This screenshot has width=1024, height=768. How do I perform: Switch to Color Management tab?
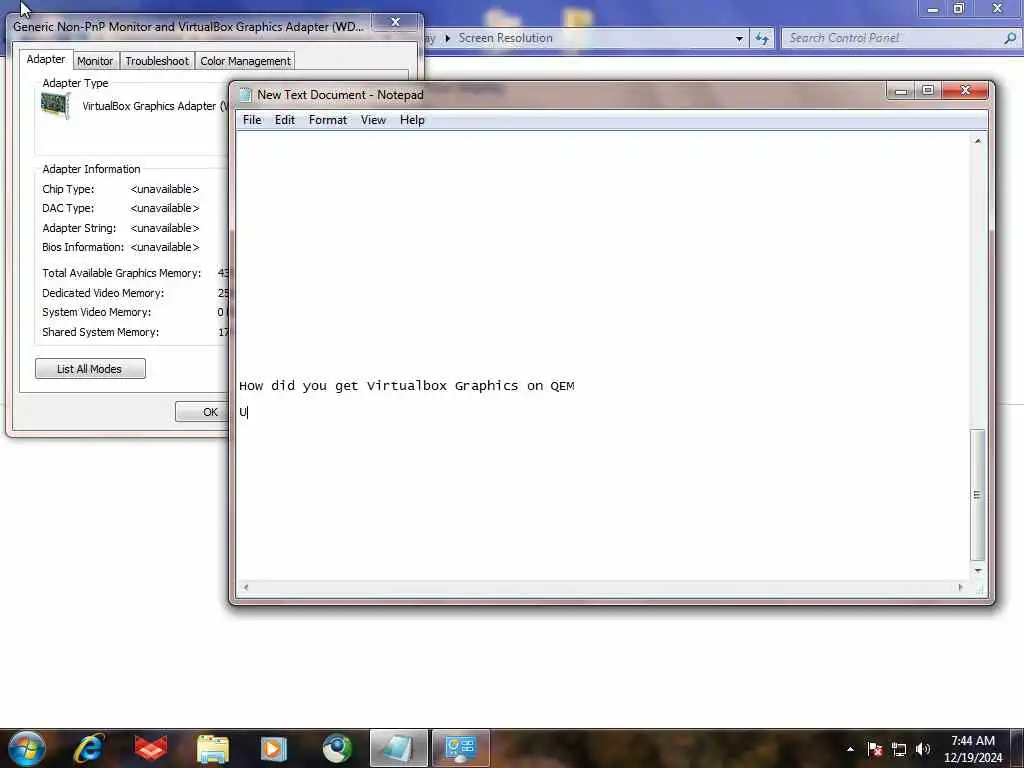pyautogui.click(x=245, y=61)
